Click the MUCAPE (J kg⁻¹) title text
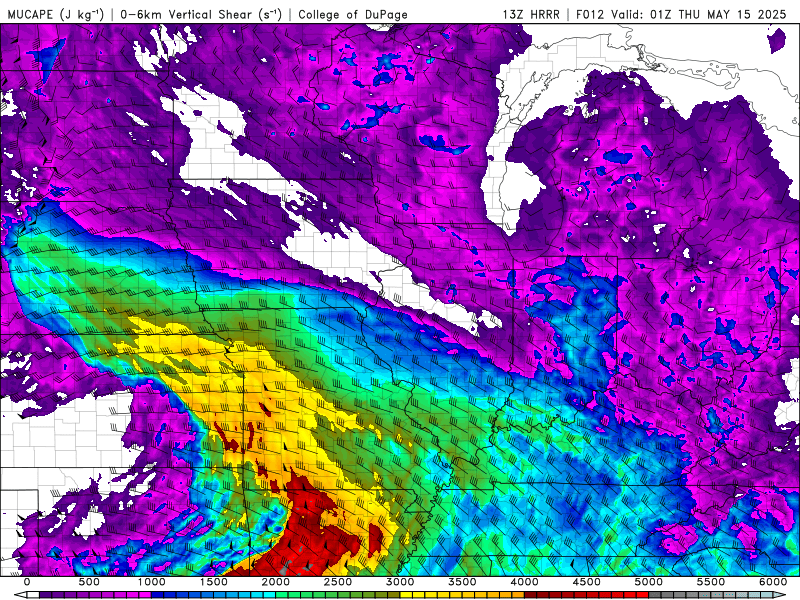 click(x=56, y=14)
